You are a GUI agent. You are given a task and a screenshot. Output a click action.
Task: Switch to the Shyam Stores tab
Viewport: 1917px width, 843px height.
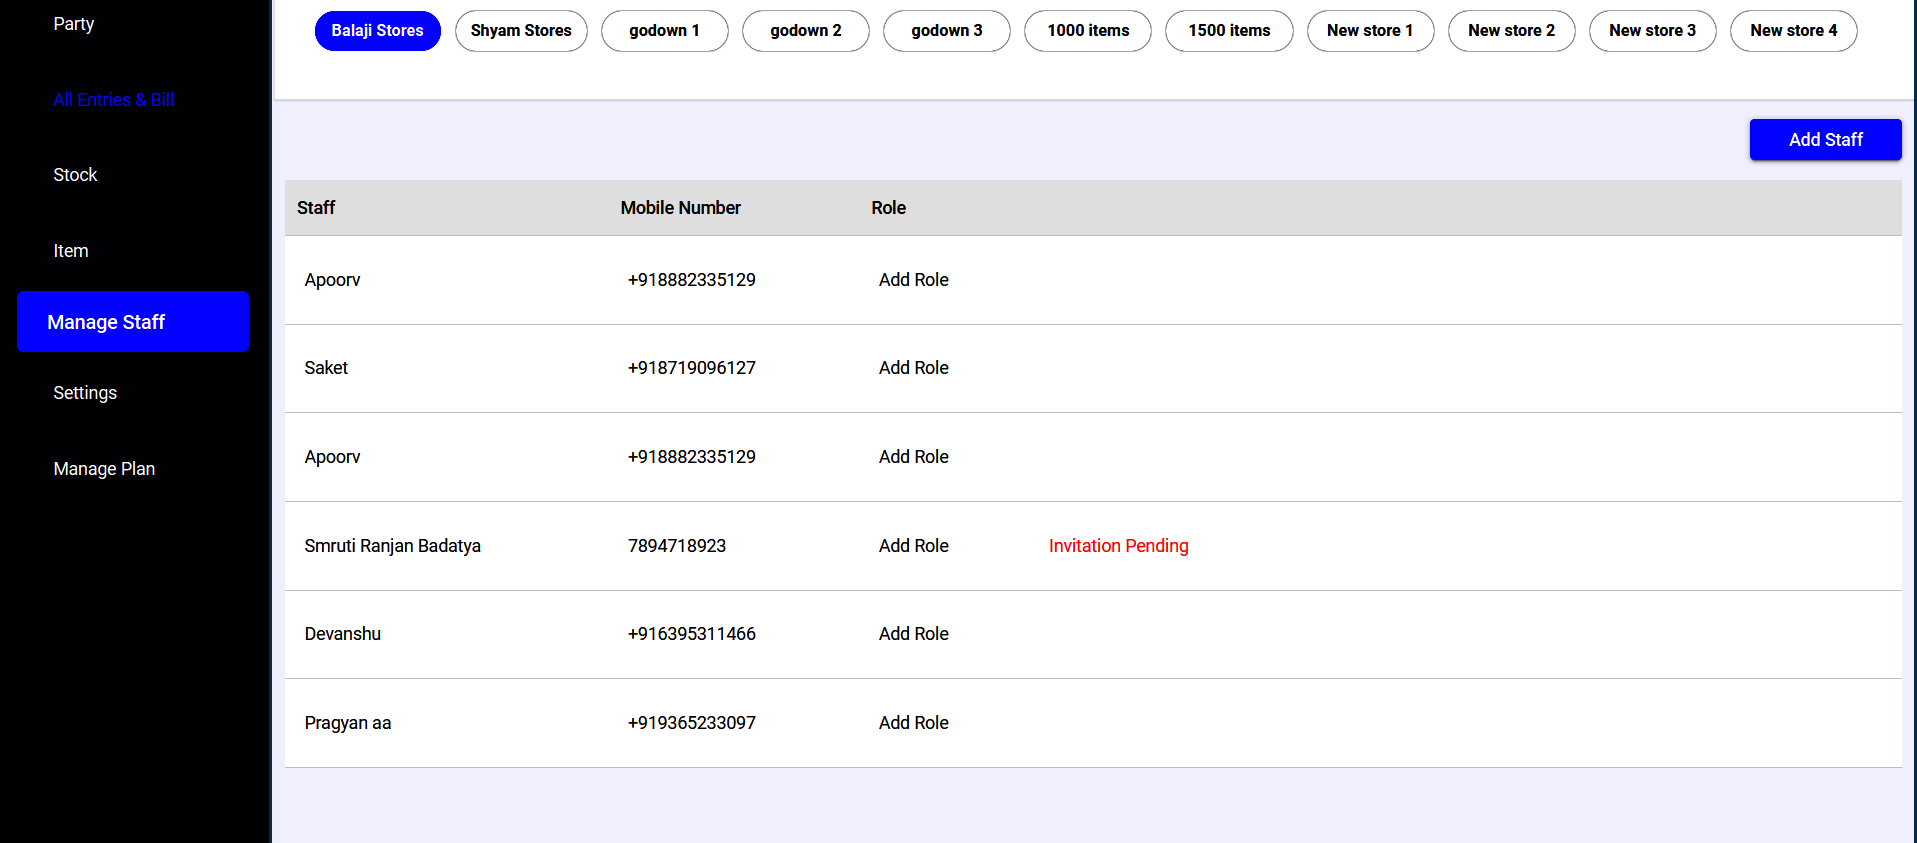(521, 31)
